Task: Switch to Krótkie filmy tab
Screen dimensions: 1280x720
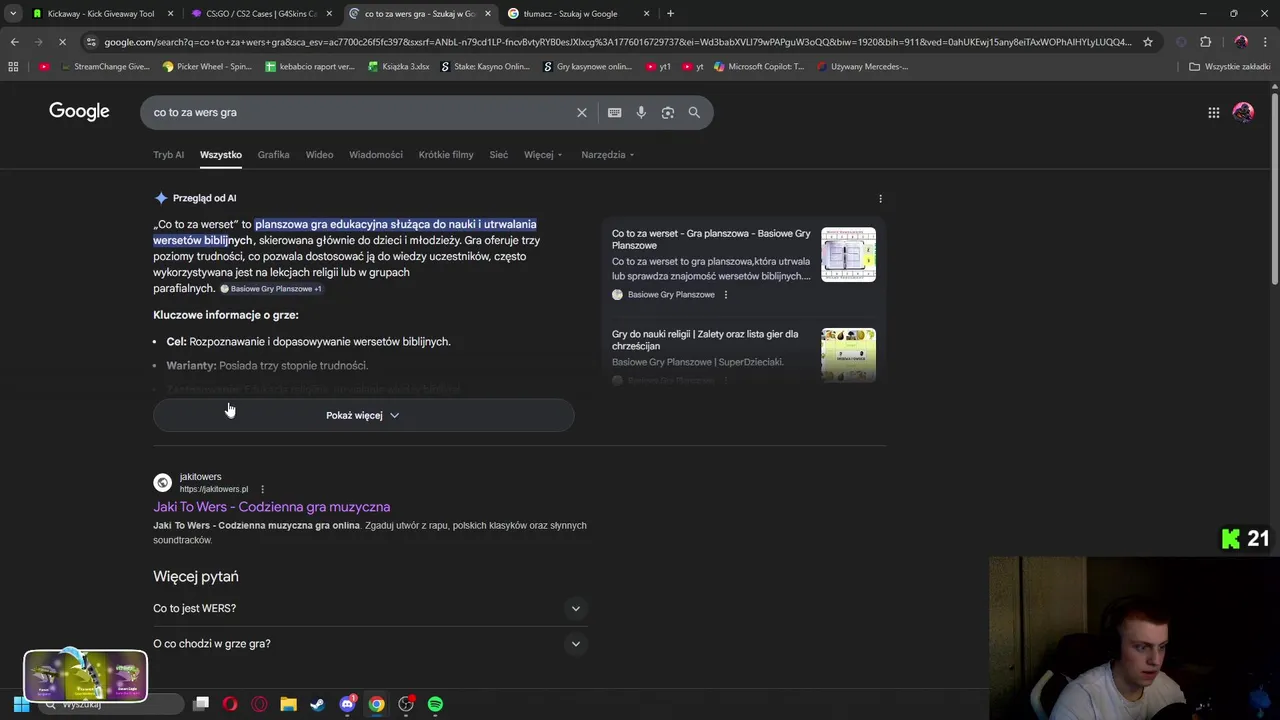Action: click(x=446, y=155)
